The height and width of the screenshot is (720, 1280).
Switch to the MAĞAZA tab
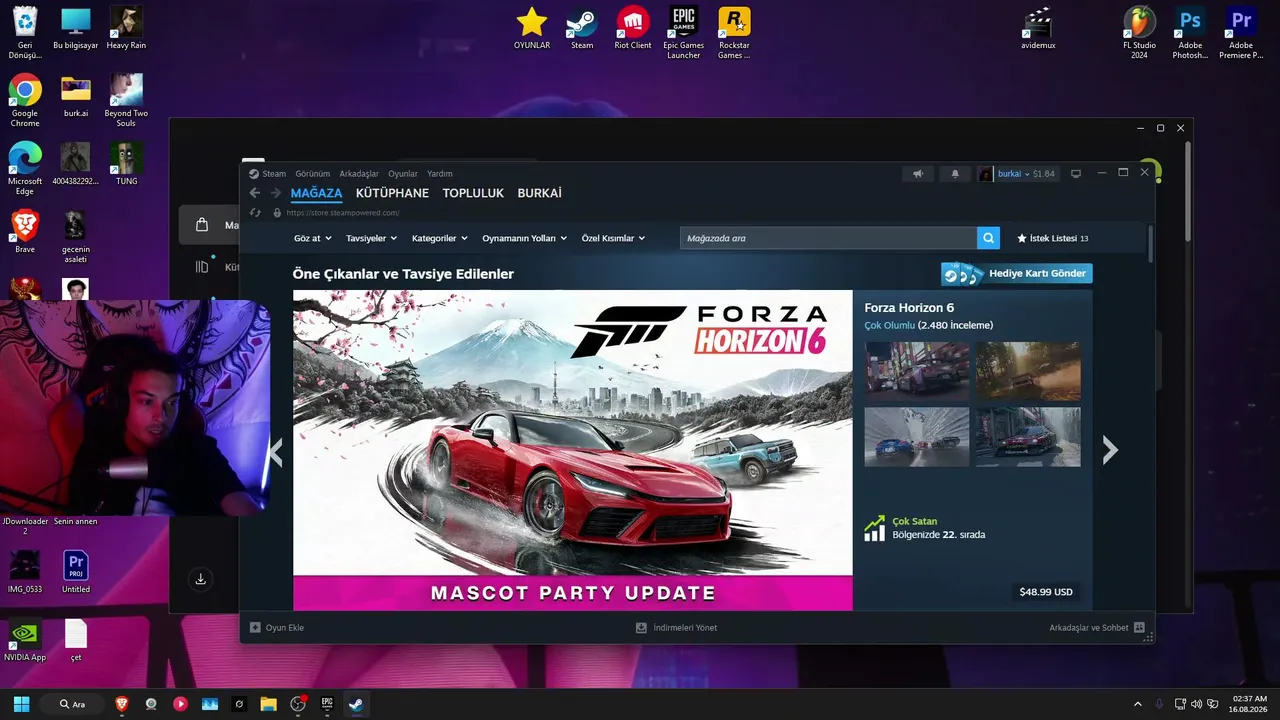[316, 193]
